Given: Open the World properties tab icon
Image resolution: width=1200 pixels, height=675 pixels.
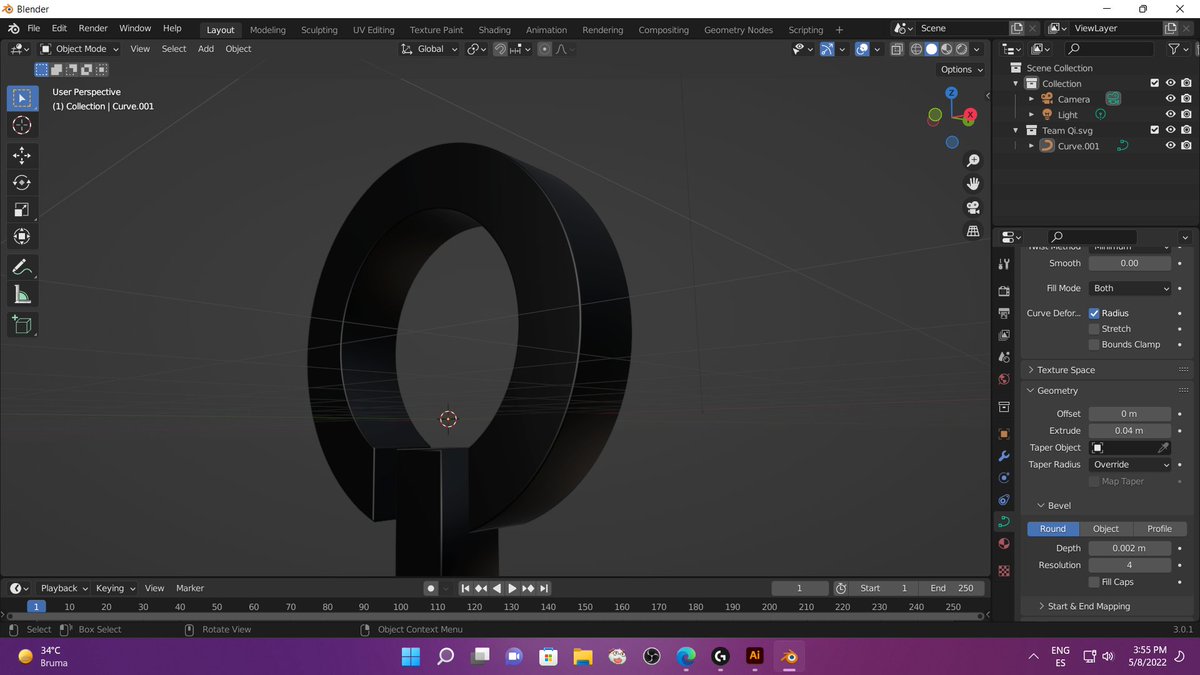Looking at the screenshot, I should point(1004,379).
